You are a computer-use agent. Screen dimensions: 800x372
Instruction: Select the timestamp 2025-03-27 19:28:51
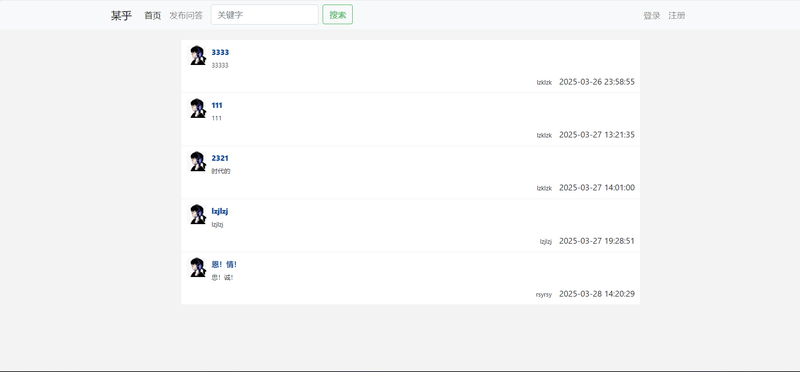point(597,241)
